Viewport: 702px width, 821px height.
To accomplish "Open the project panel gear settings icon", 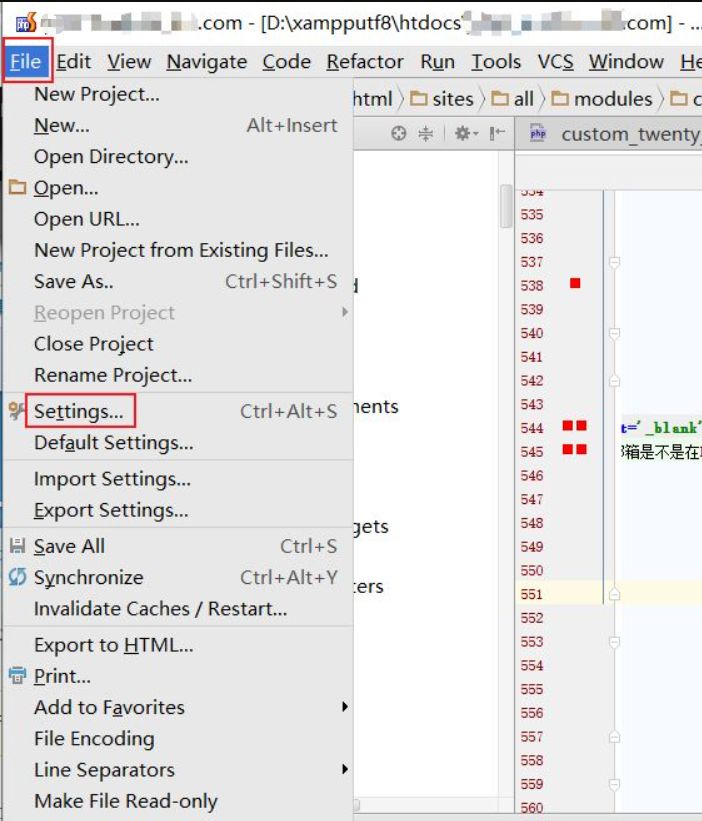I will (462, 134).
